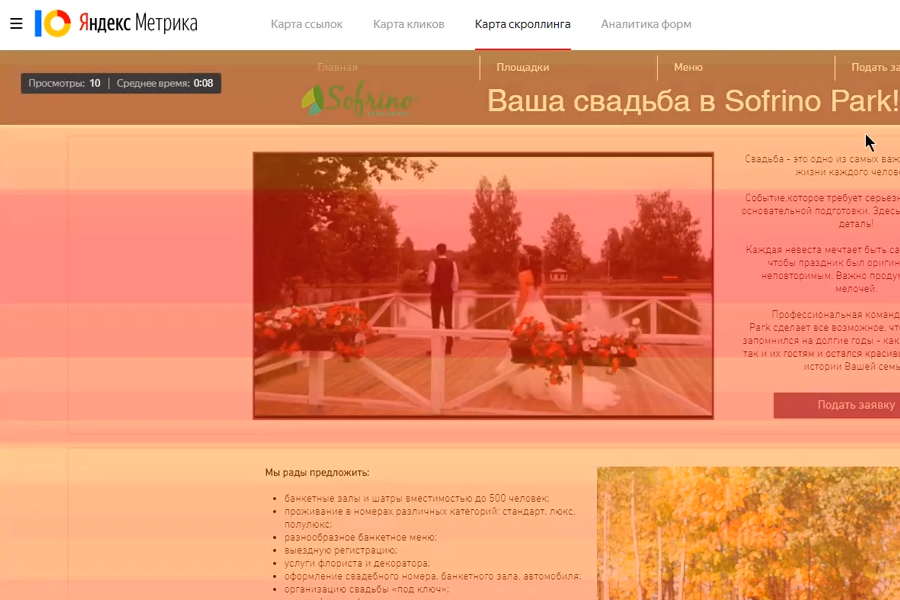
Task: Go to the Аналитика форм tab
Action: coord(645,24)
